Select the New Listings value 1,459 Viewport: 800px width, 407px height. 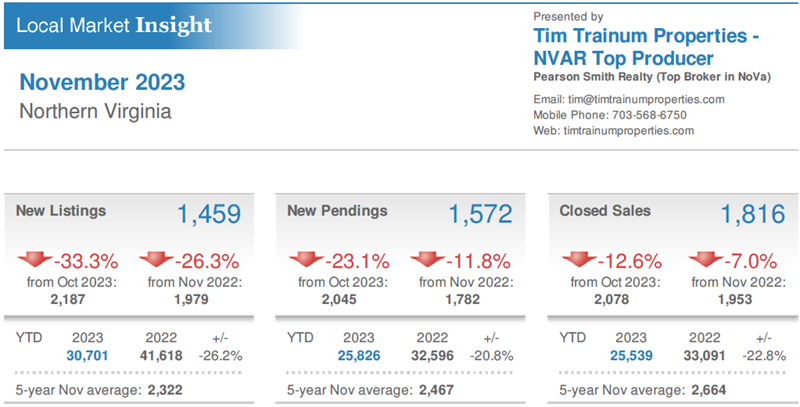coord(208,213)
